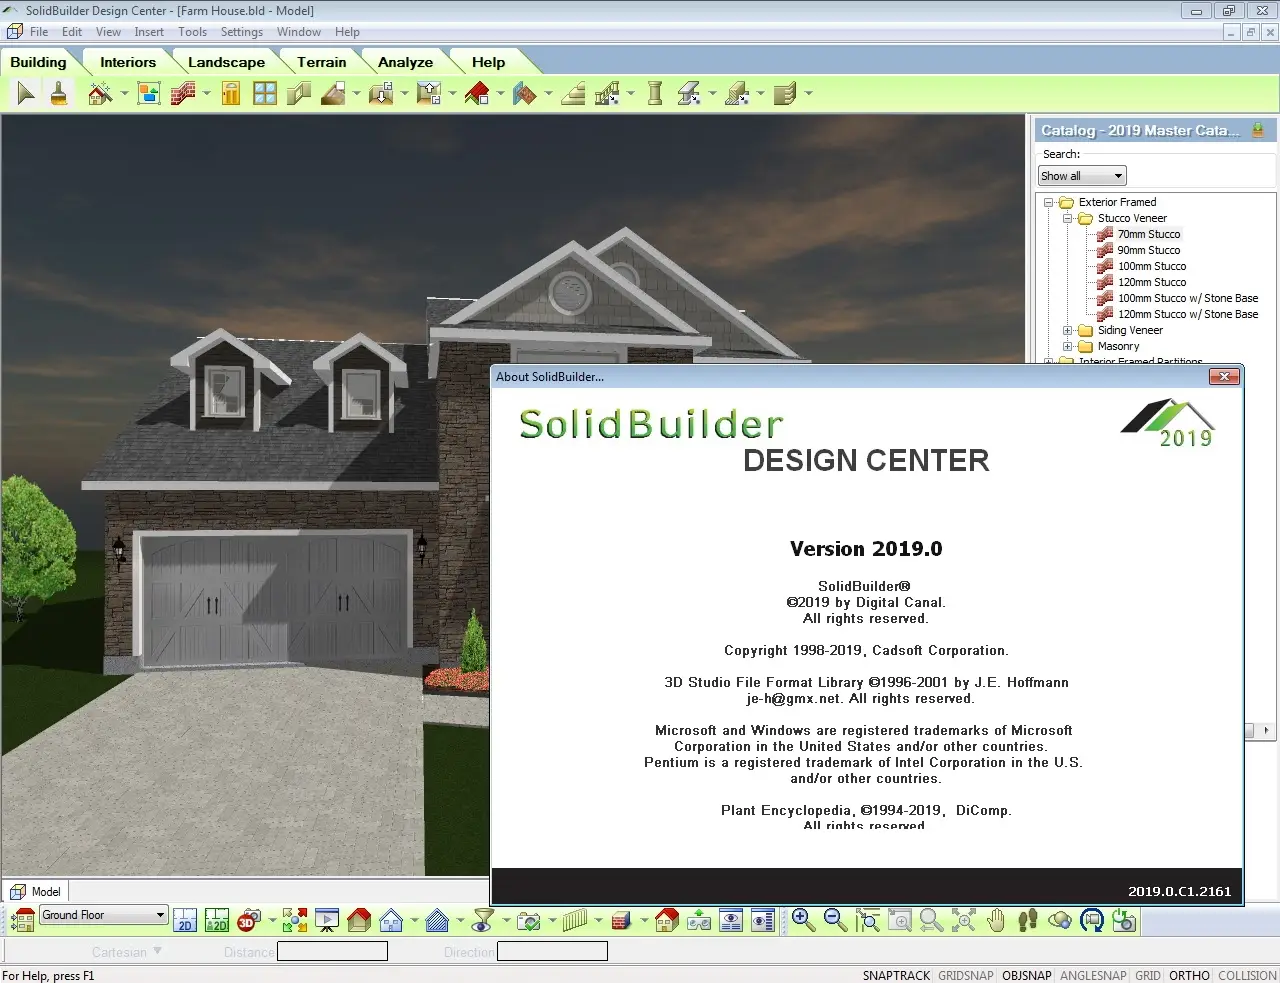This screenshot has width=1280, height=983.
Task: Open the House Wizard dropdown arrow
Action: 124,94
